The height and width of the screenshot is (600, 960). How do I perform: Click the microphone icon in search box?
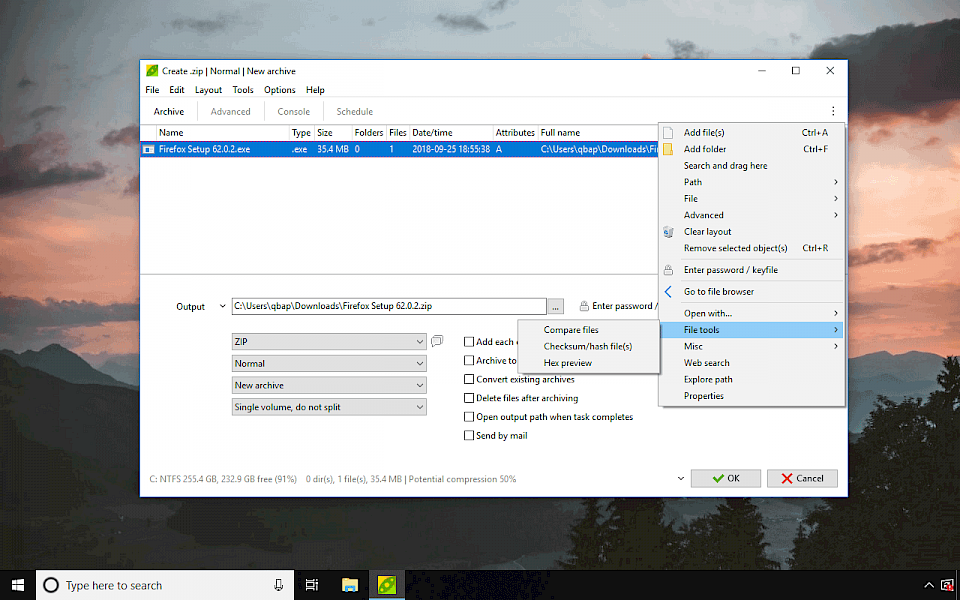279,585
